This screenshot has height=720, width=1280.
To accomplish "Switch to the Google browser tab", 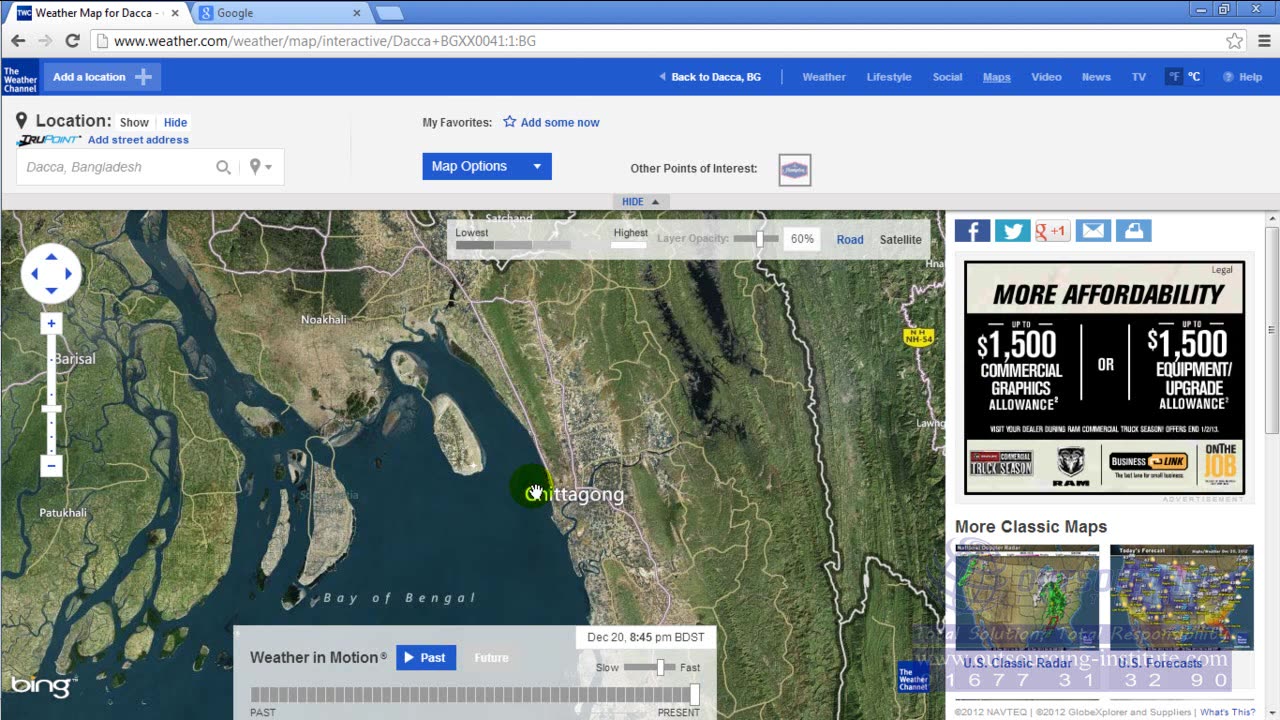I will coord(278,13).
